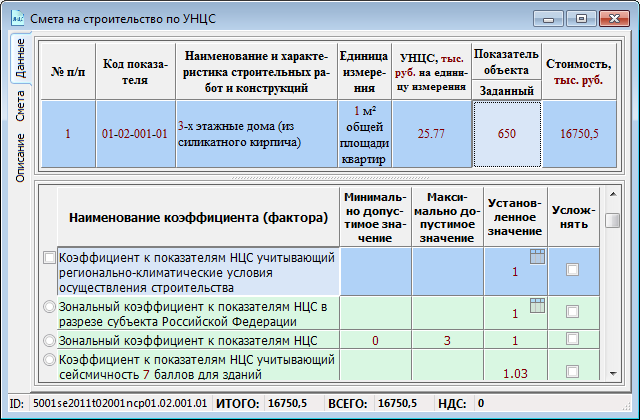Image resolution: width=640 pixels, height=420 pixels.
Task: Click the НДС value 0 in status bar
Action: click(x=481, y=404)
